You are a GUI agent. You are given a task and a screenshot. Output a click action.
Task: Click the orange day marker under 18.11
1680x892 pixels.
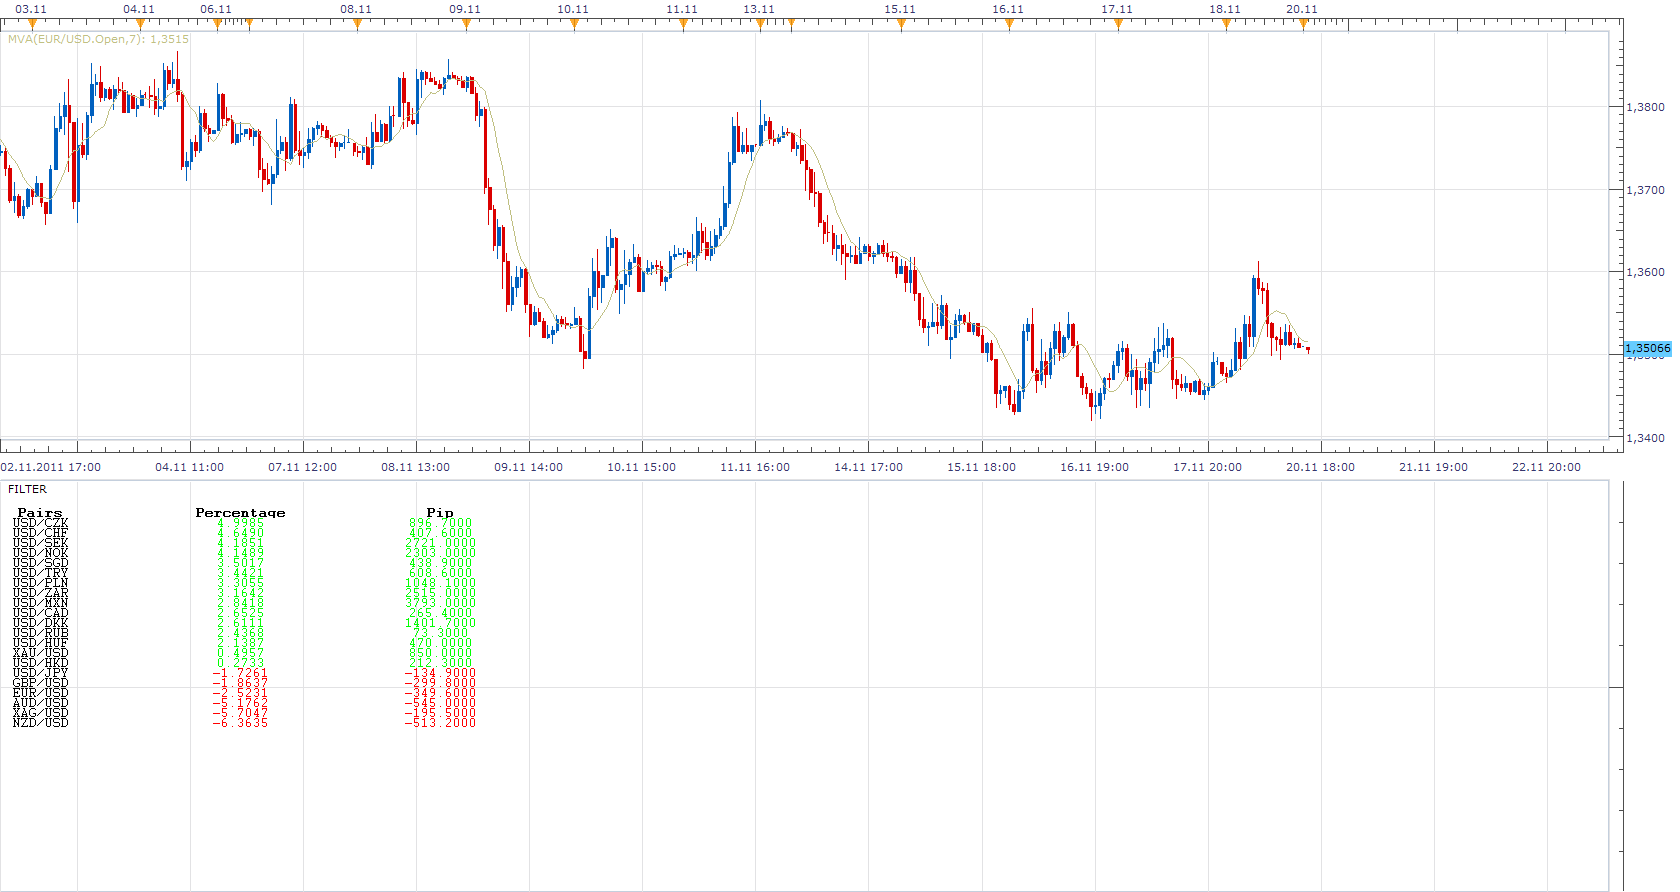coord(1226,24)
